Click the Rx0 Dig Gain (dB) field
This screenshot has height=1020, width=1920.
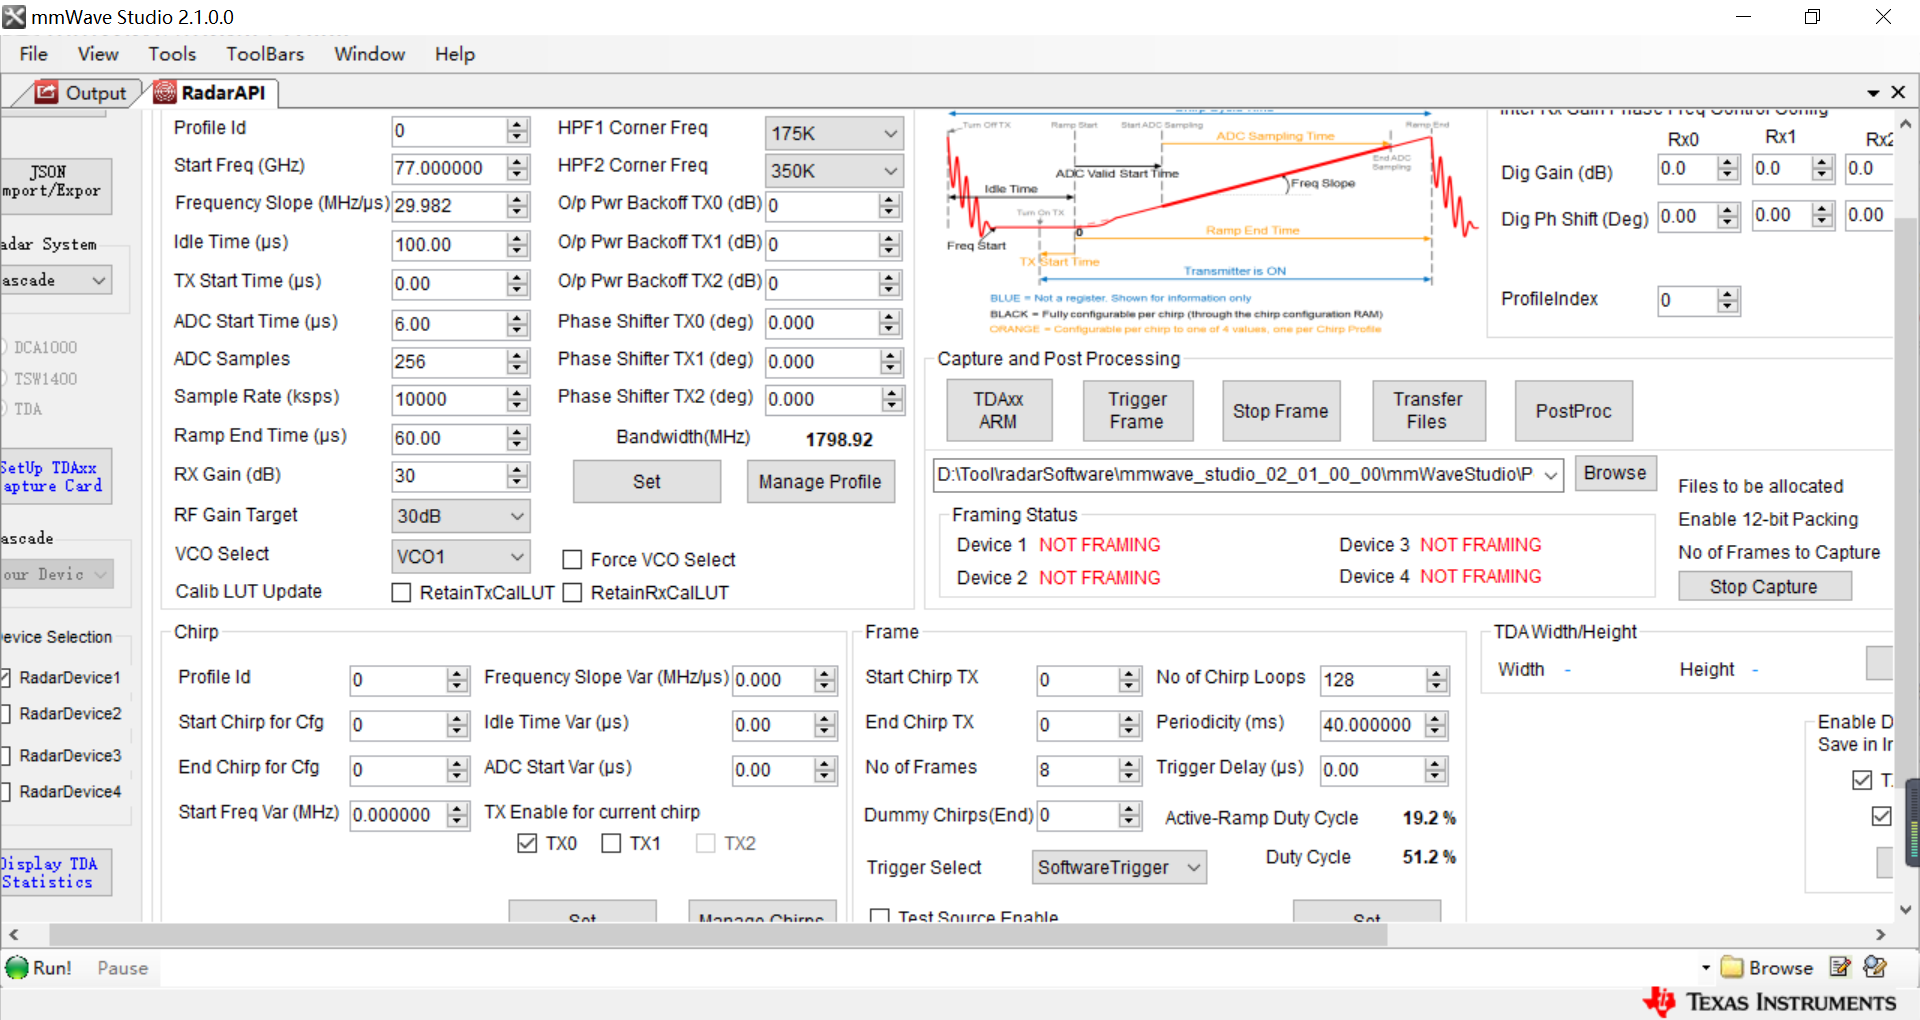1688,169
